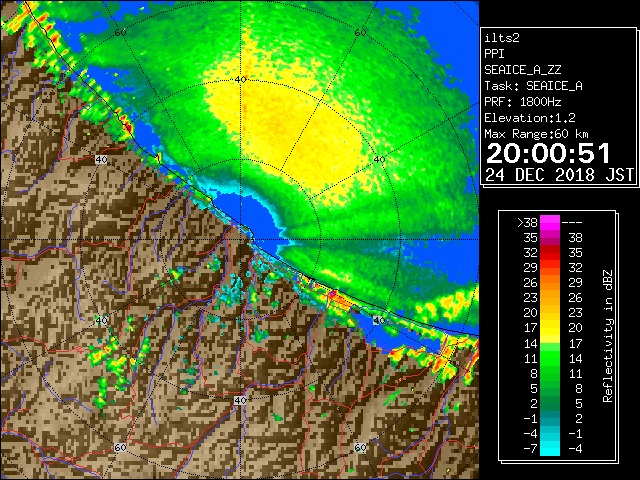The height and width of the screenshot is (480, 640).
Task: Click the '>38' legend label
Action: tap(527, 223)
